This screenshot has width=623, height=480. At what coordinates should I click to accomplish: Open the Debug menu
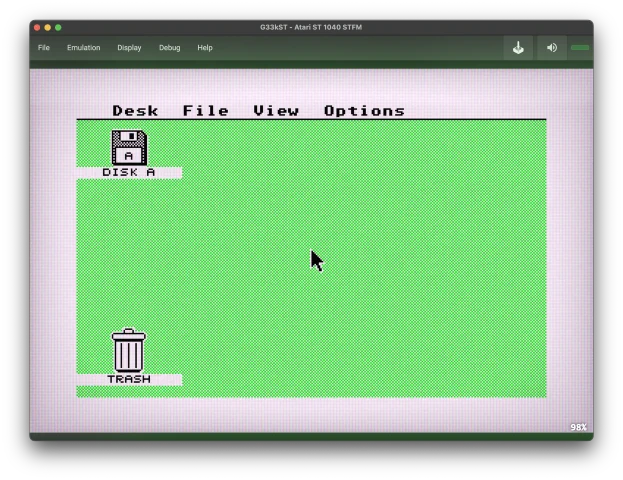170,48
